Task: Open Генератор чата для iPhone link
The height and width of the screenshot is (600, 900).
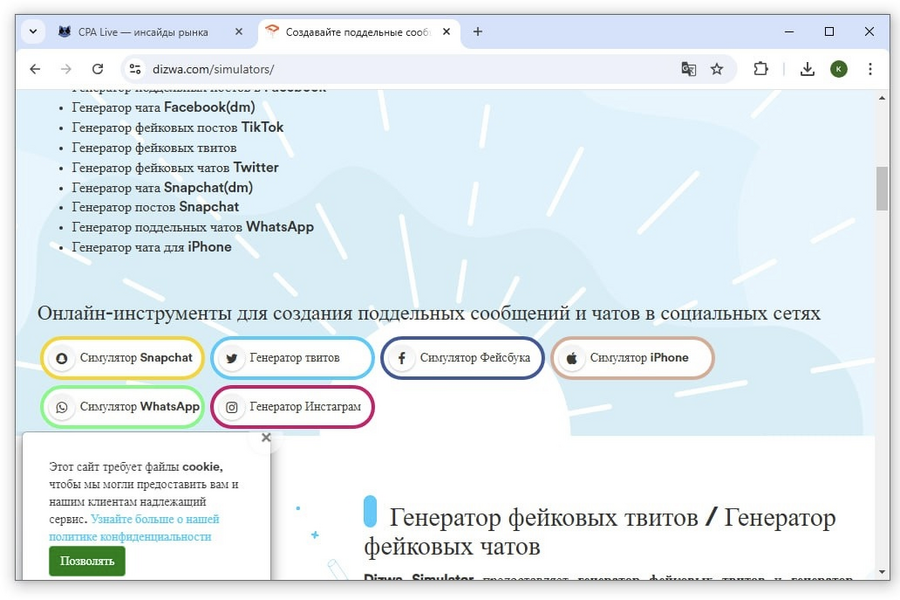Action: click(152, 247)
